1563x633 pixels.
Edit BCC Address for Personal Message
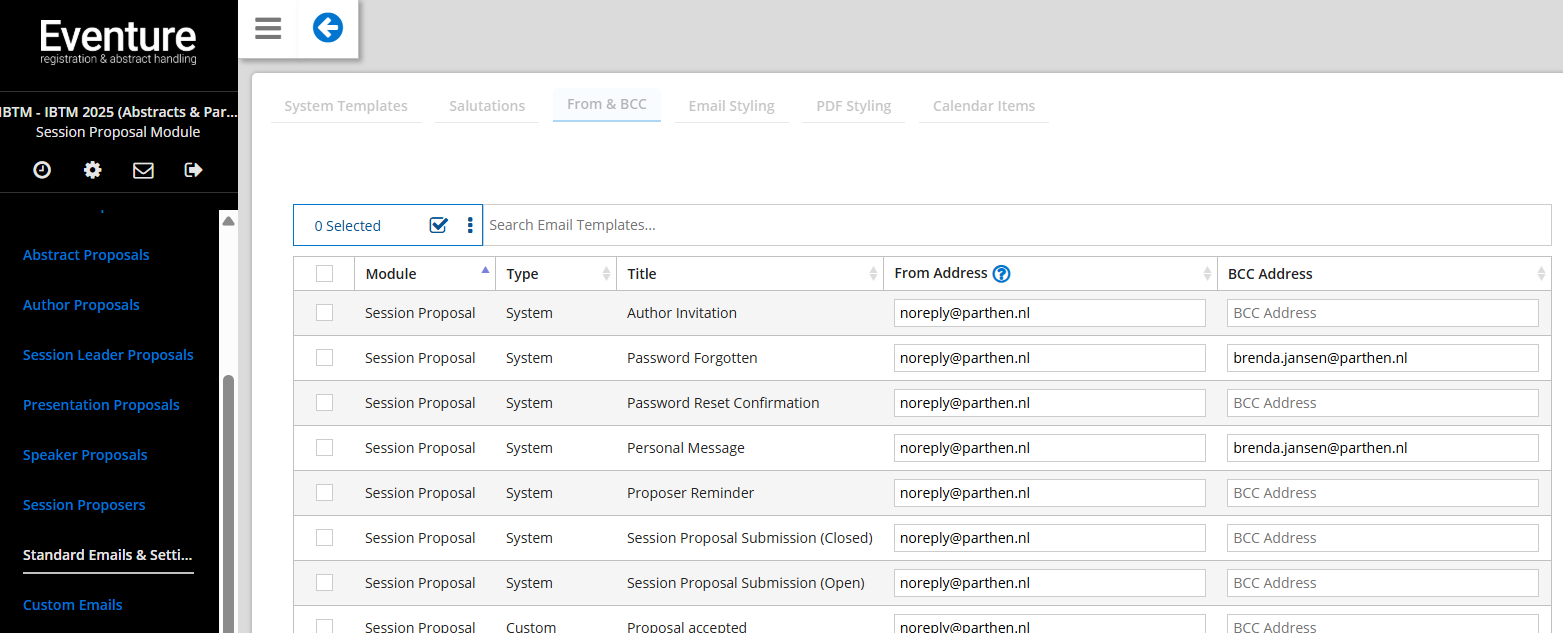tap(1383, 448)
